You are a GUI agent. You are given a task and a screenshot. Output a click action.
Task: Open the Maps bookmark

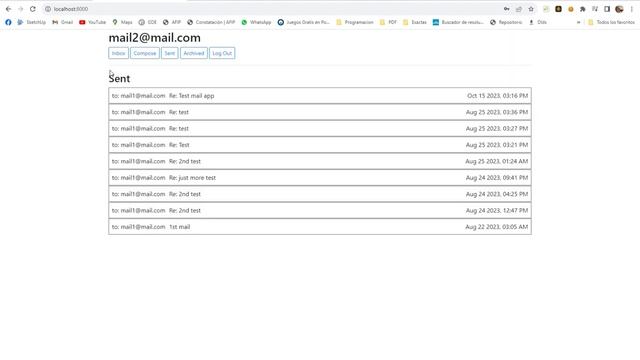(x=122, y=22)
